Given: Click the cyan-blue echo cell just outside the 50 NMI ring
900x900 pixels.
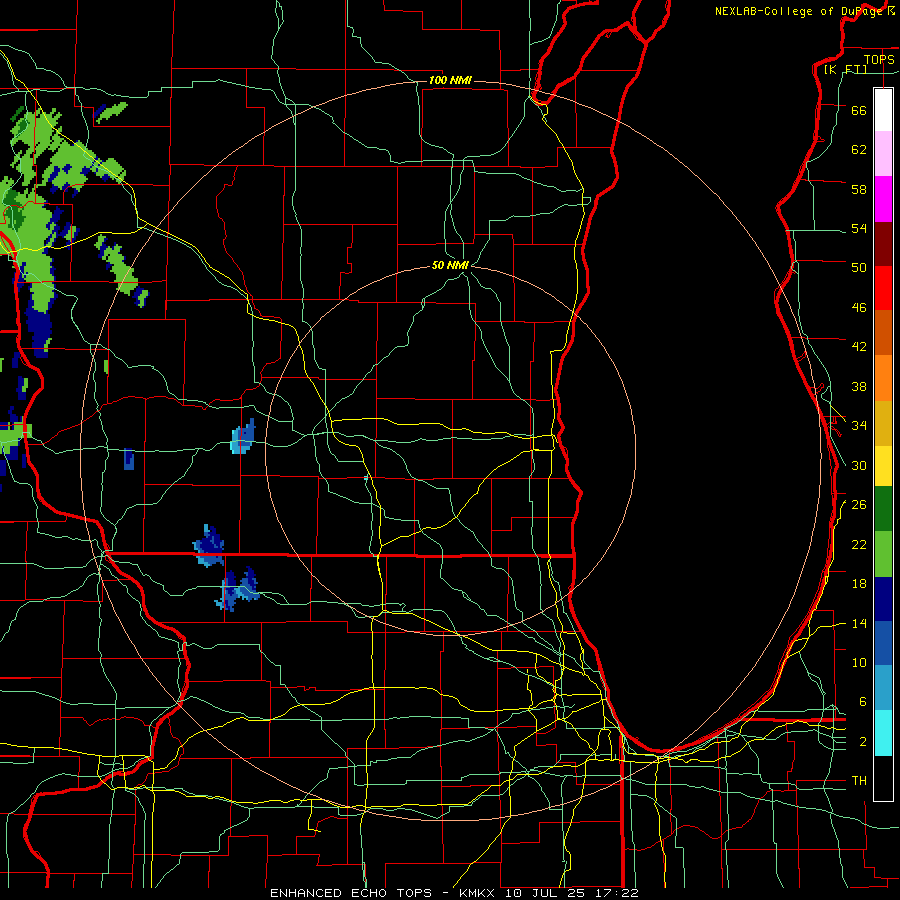Looking at the screenshot, I should coord(243,437).
